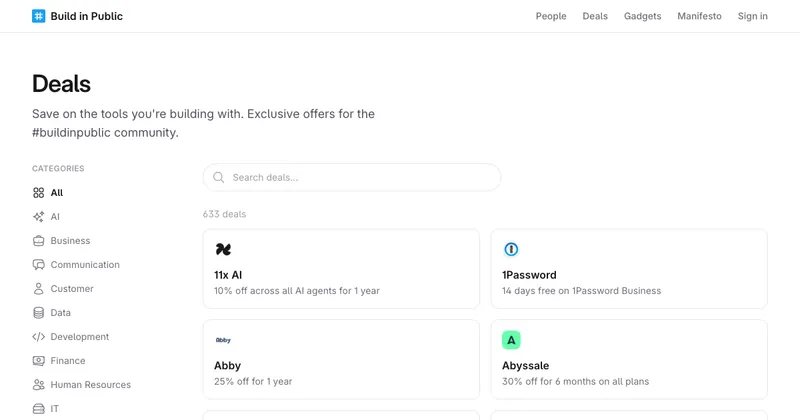This screenshot has width=800, height=420.
Task: Click the AI sparkles icon
Action: point(39,217)
